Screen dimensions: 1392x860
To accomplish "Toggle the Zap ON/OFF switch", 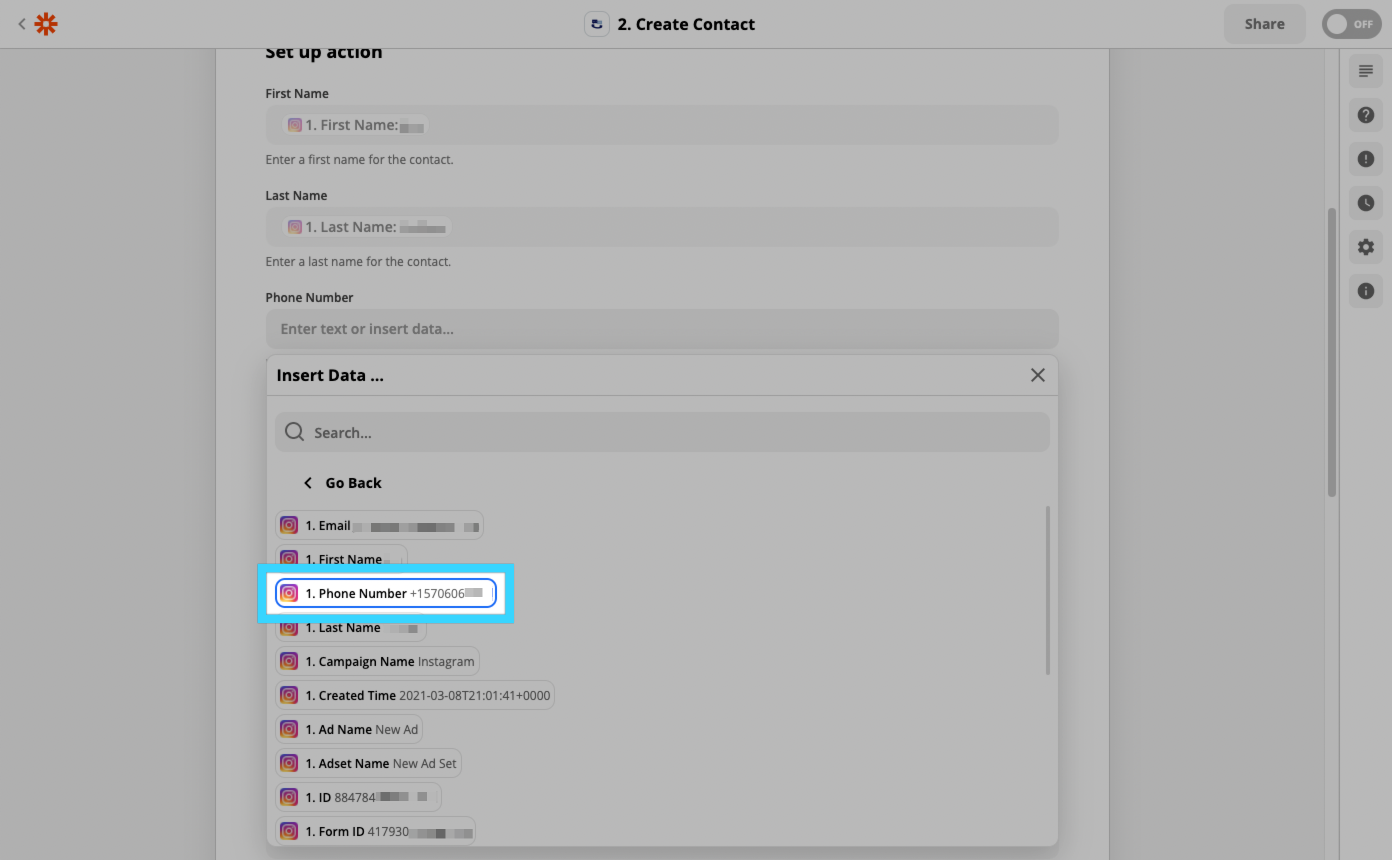I will click(1351, 24).
